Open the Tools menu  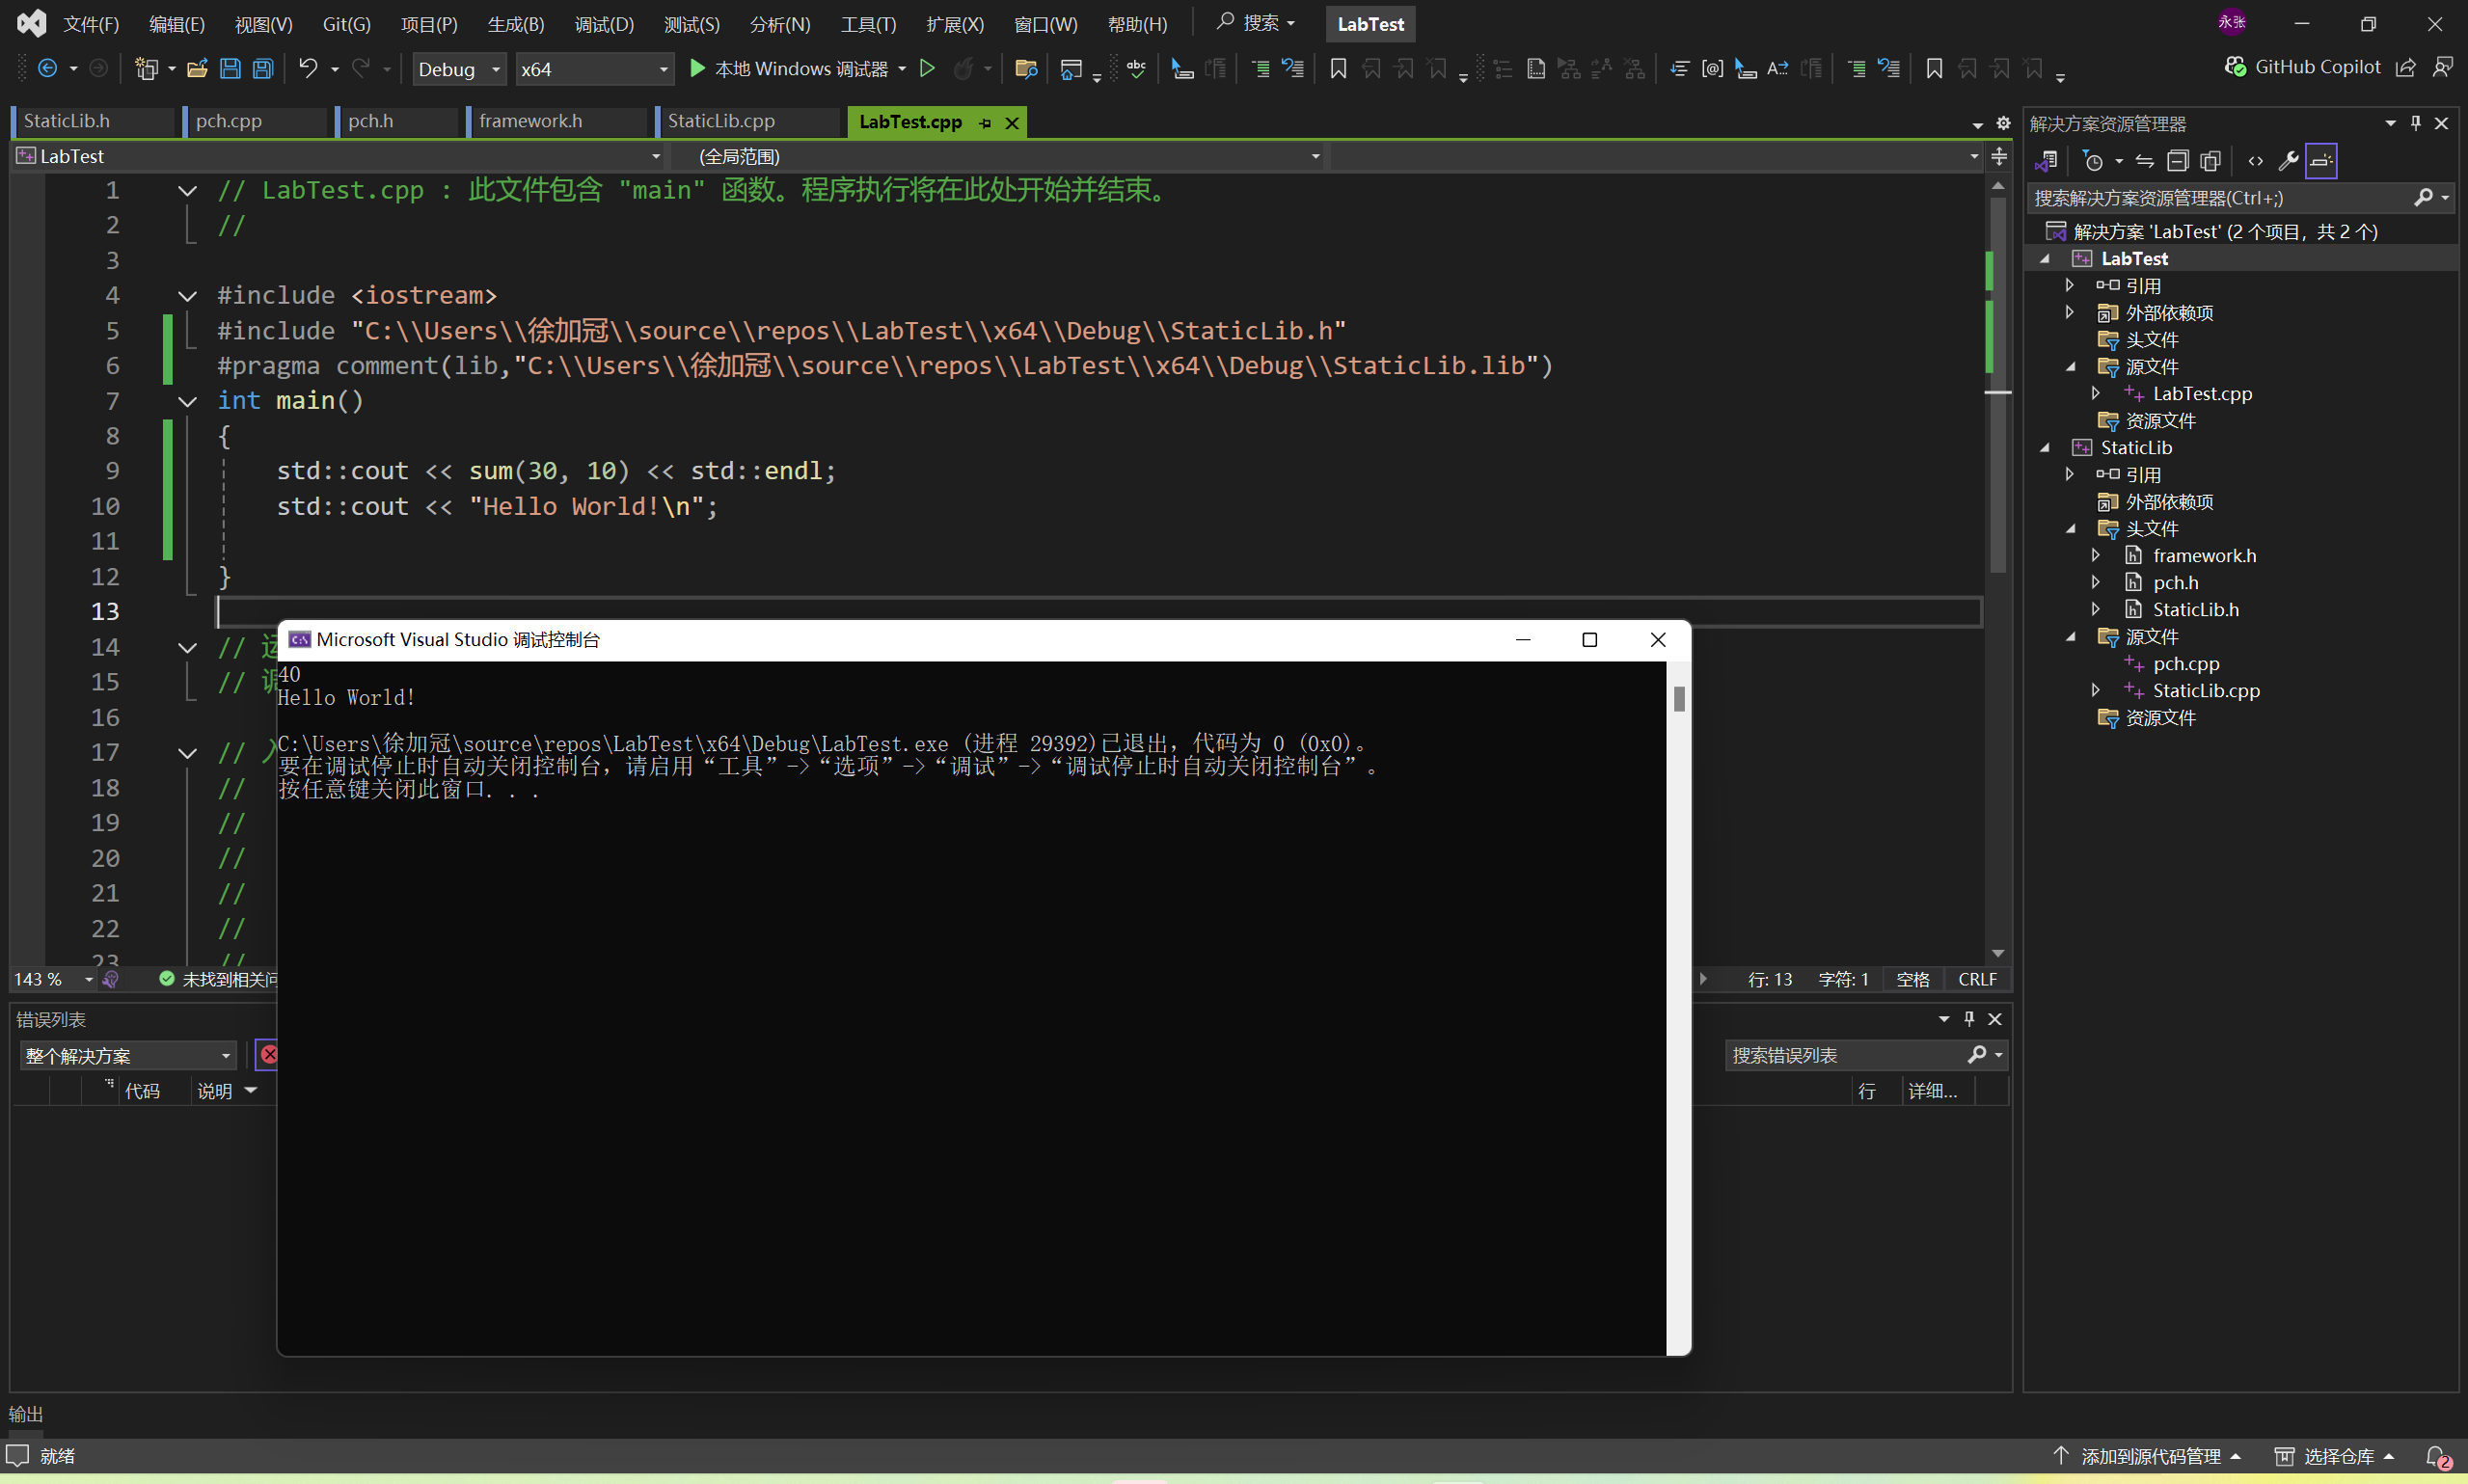[868, 24]
